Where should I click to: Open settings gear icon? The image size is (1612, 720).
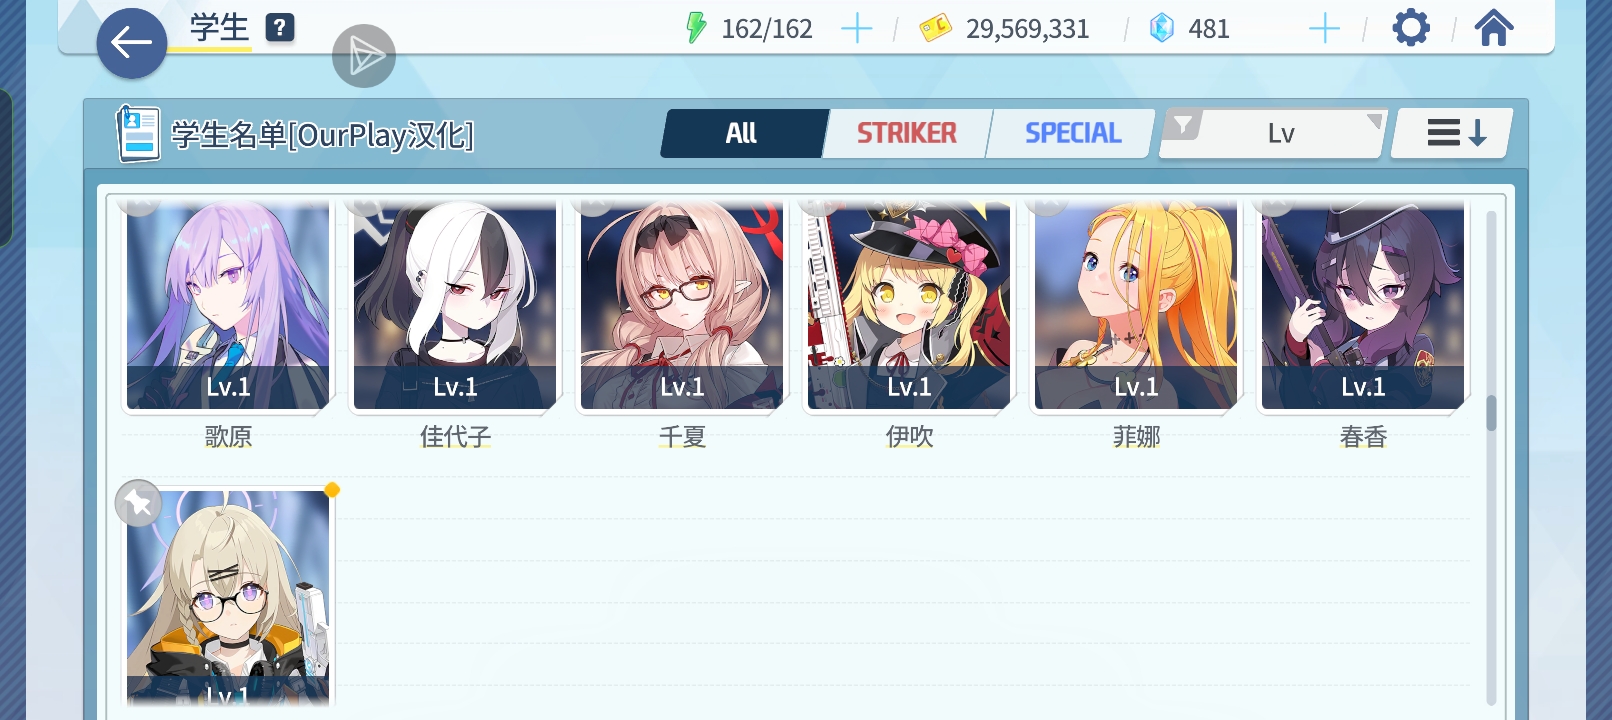(1411, 28)
